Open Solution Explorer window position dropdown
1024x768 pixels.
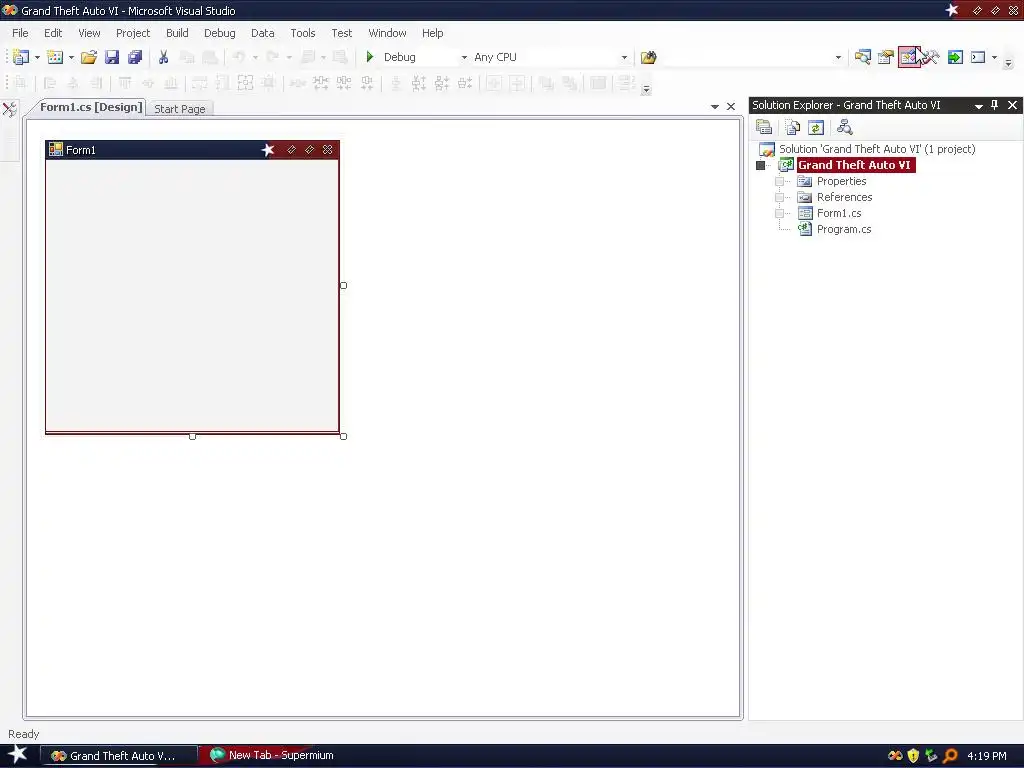pyautogui.click(x=978, y=106)
